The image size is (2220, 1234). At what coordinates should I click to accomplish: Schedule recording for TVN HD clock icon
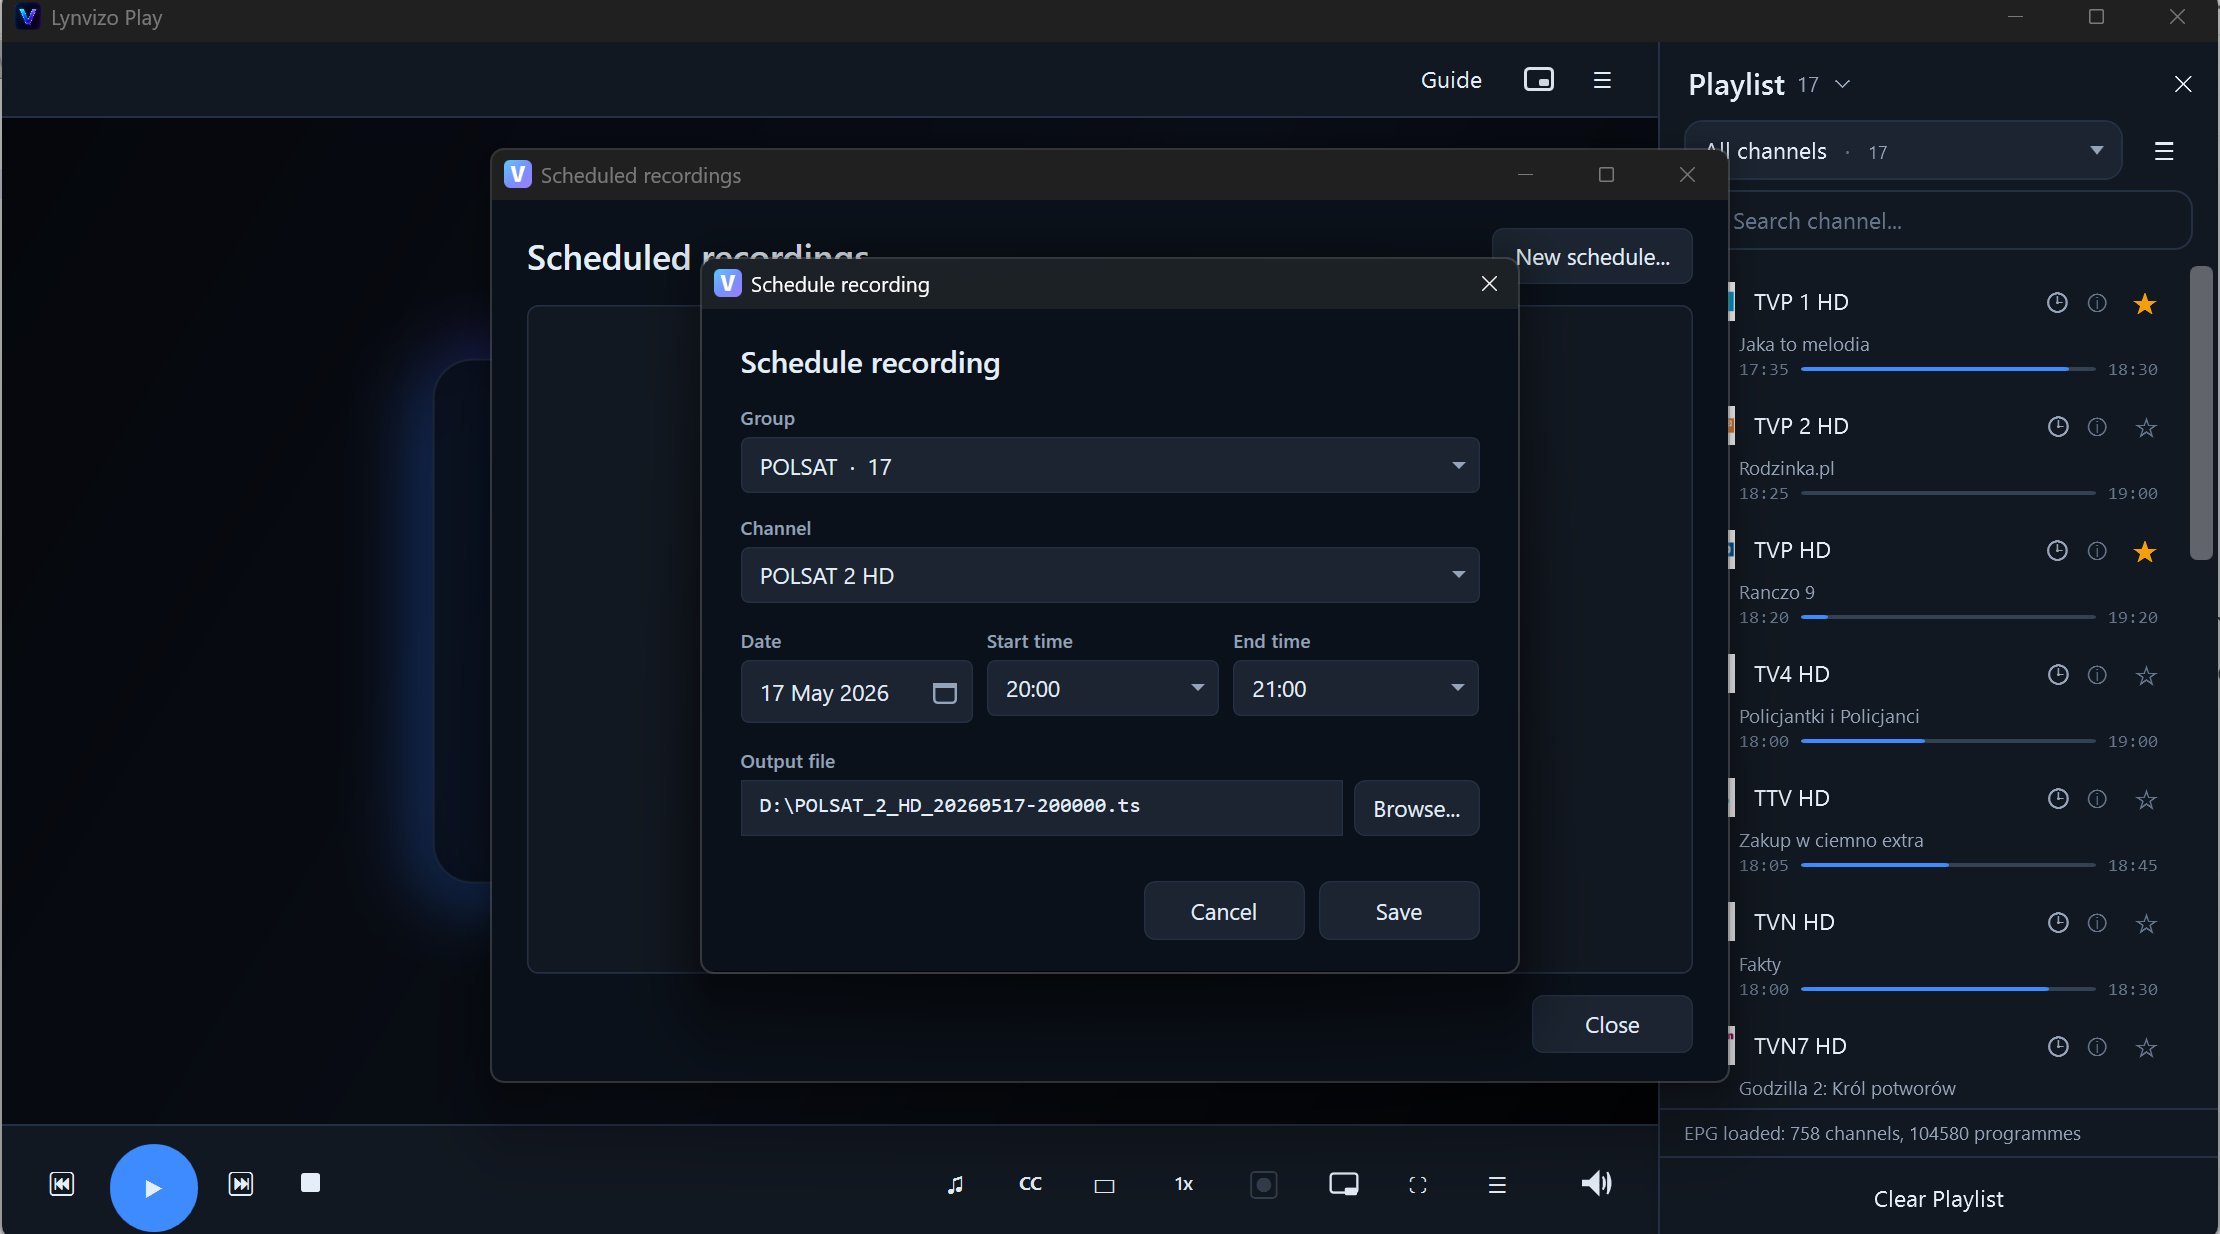(2057, 923)
